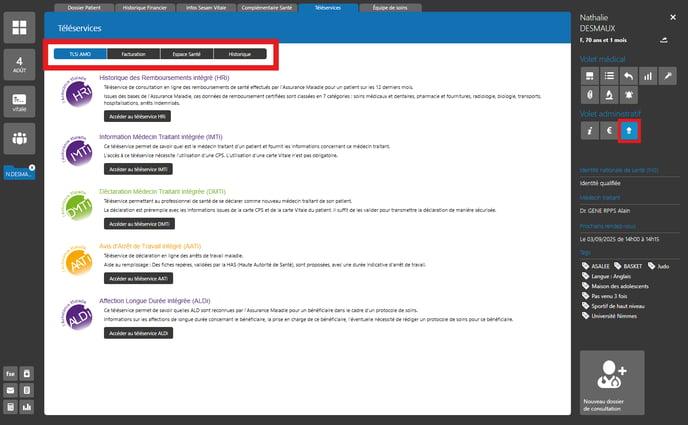The width and height of the screenshot is (688, 425).
Task: Click the wrench icon in Volet médical
Action: pos(667,75)
